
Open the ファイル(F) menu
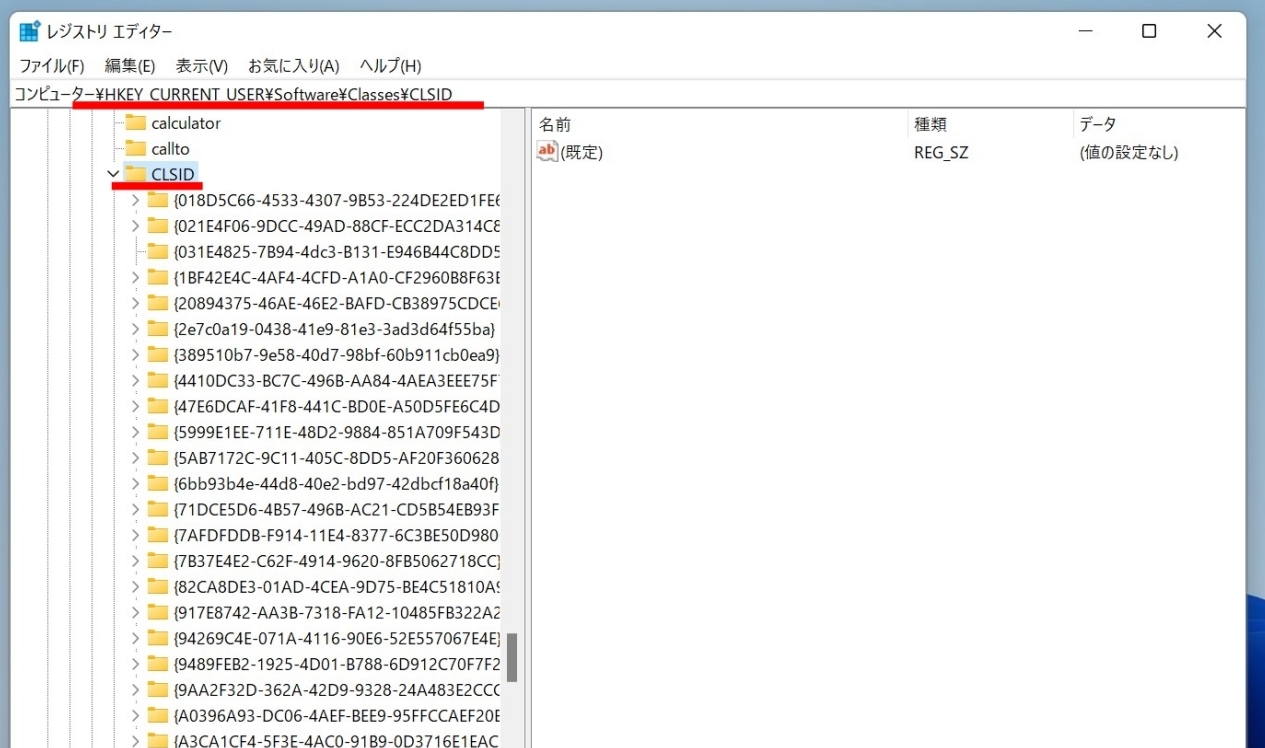coord(52,66)
